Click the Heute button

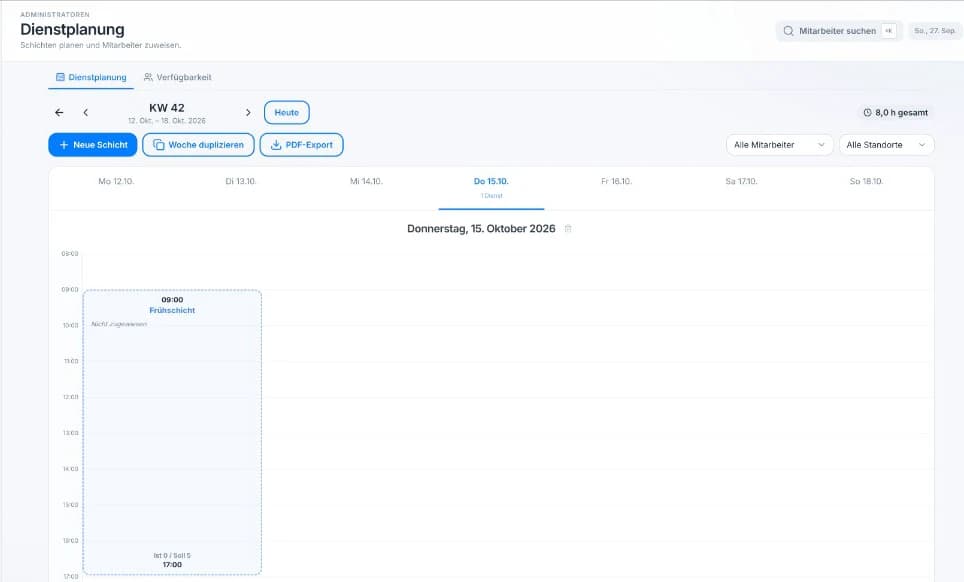[286, 112]
